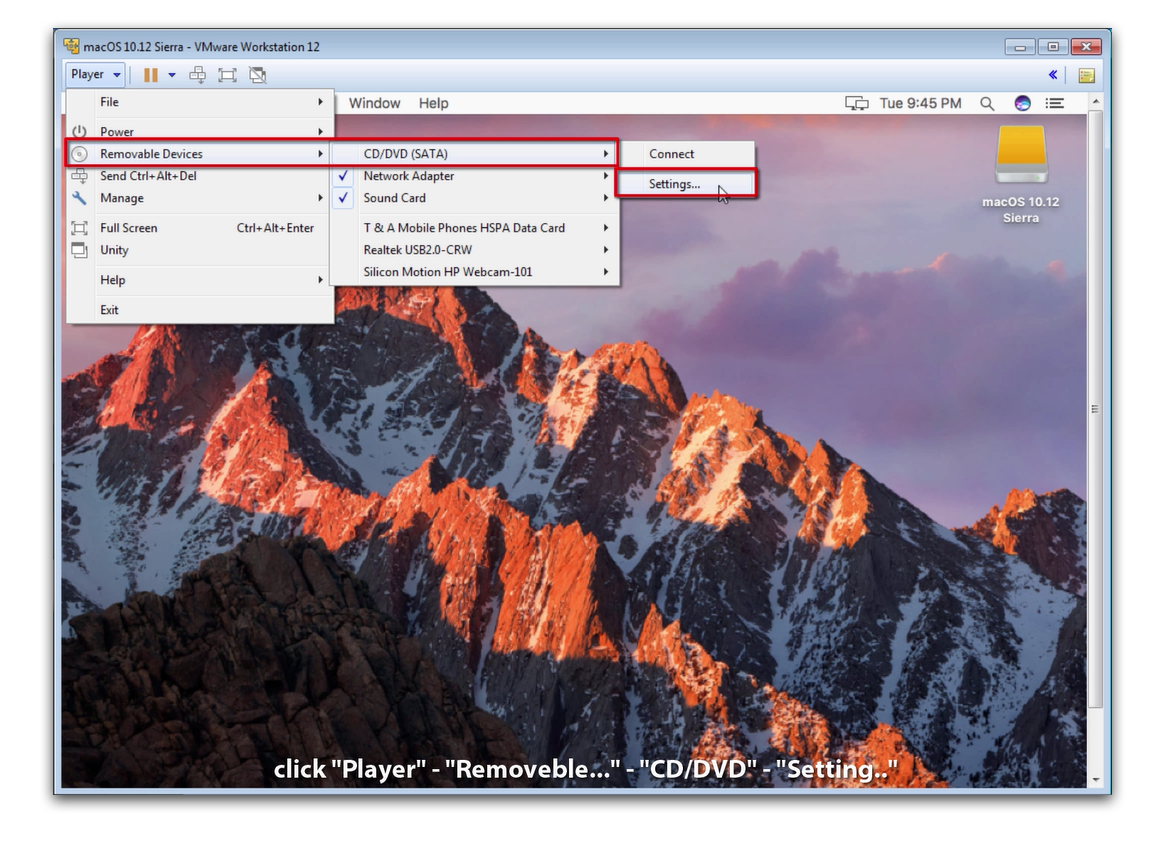The width and height of the screenshot is (1165, 844).
Task: Minimize the VMware Workstation window
Action: [x=1019, y=47]
